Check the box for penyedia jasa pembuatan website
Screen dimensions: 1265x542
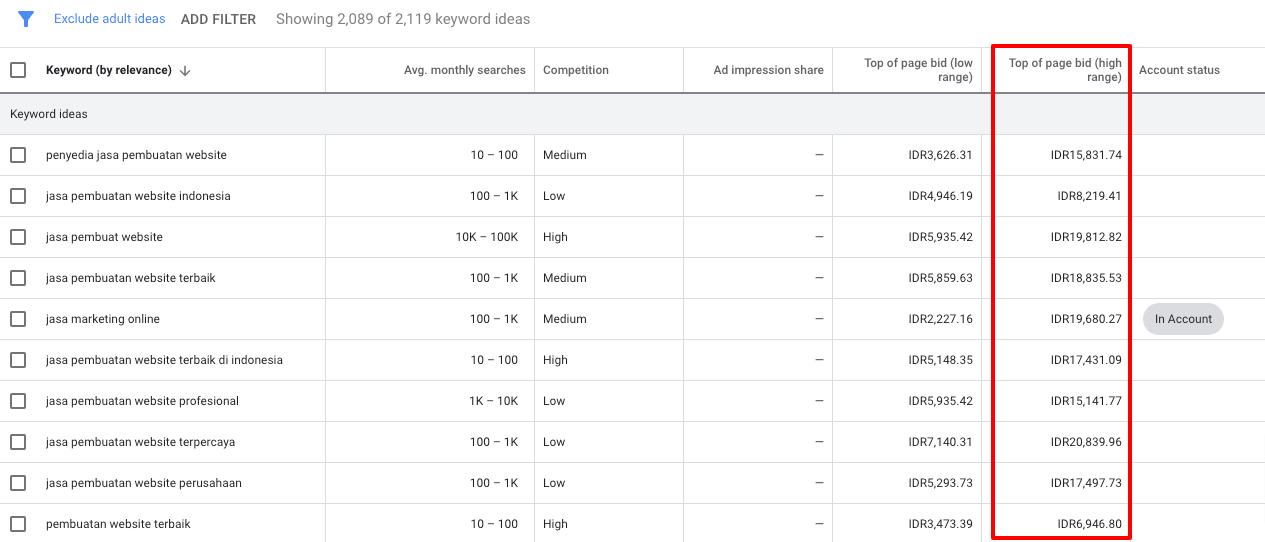[18, 155]
